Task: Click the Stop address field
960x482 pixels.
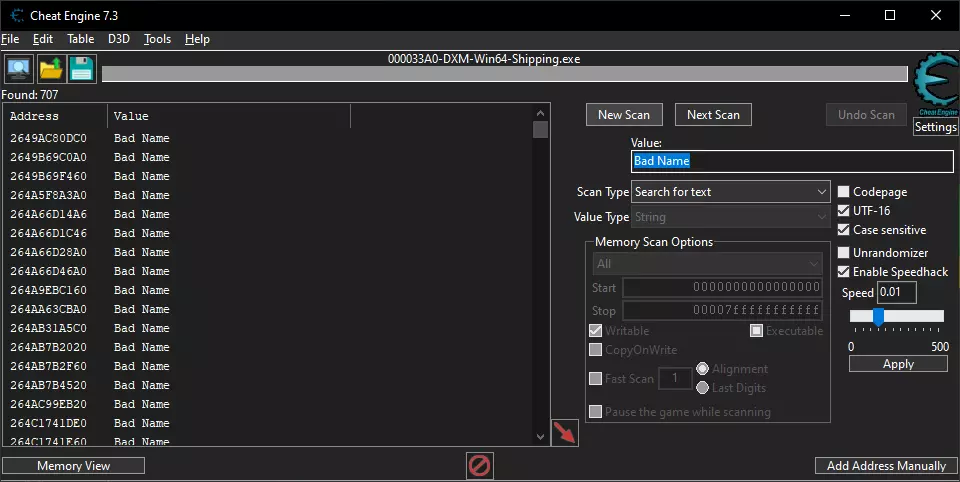Action: pyautogui.click(x=722, y=311)
